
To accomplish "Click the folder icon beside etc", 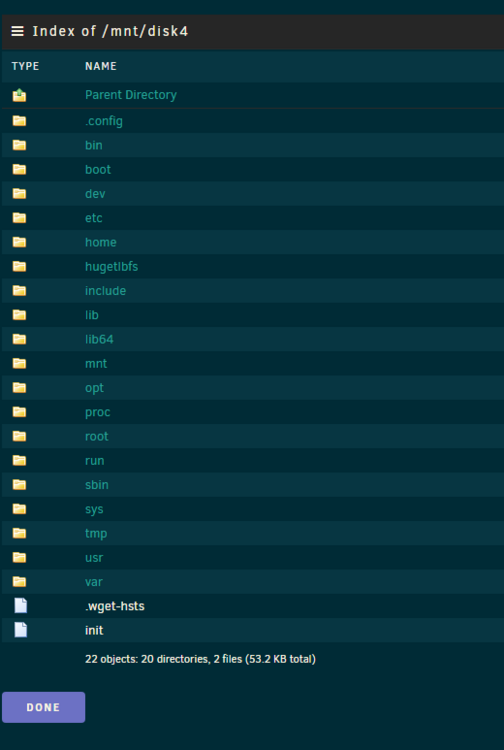I will click(x=20, y=218).
